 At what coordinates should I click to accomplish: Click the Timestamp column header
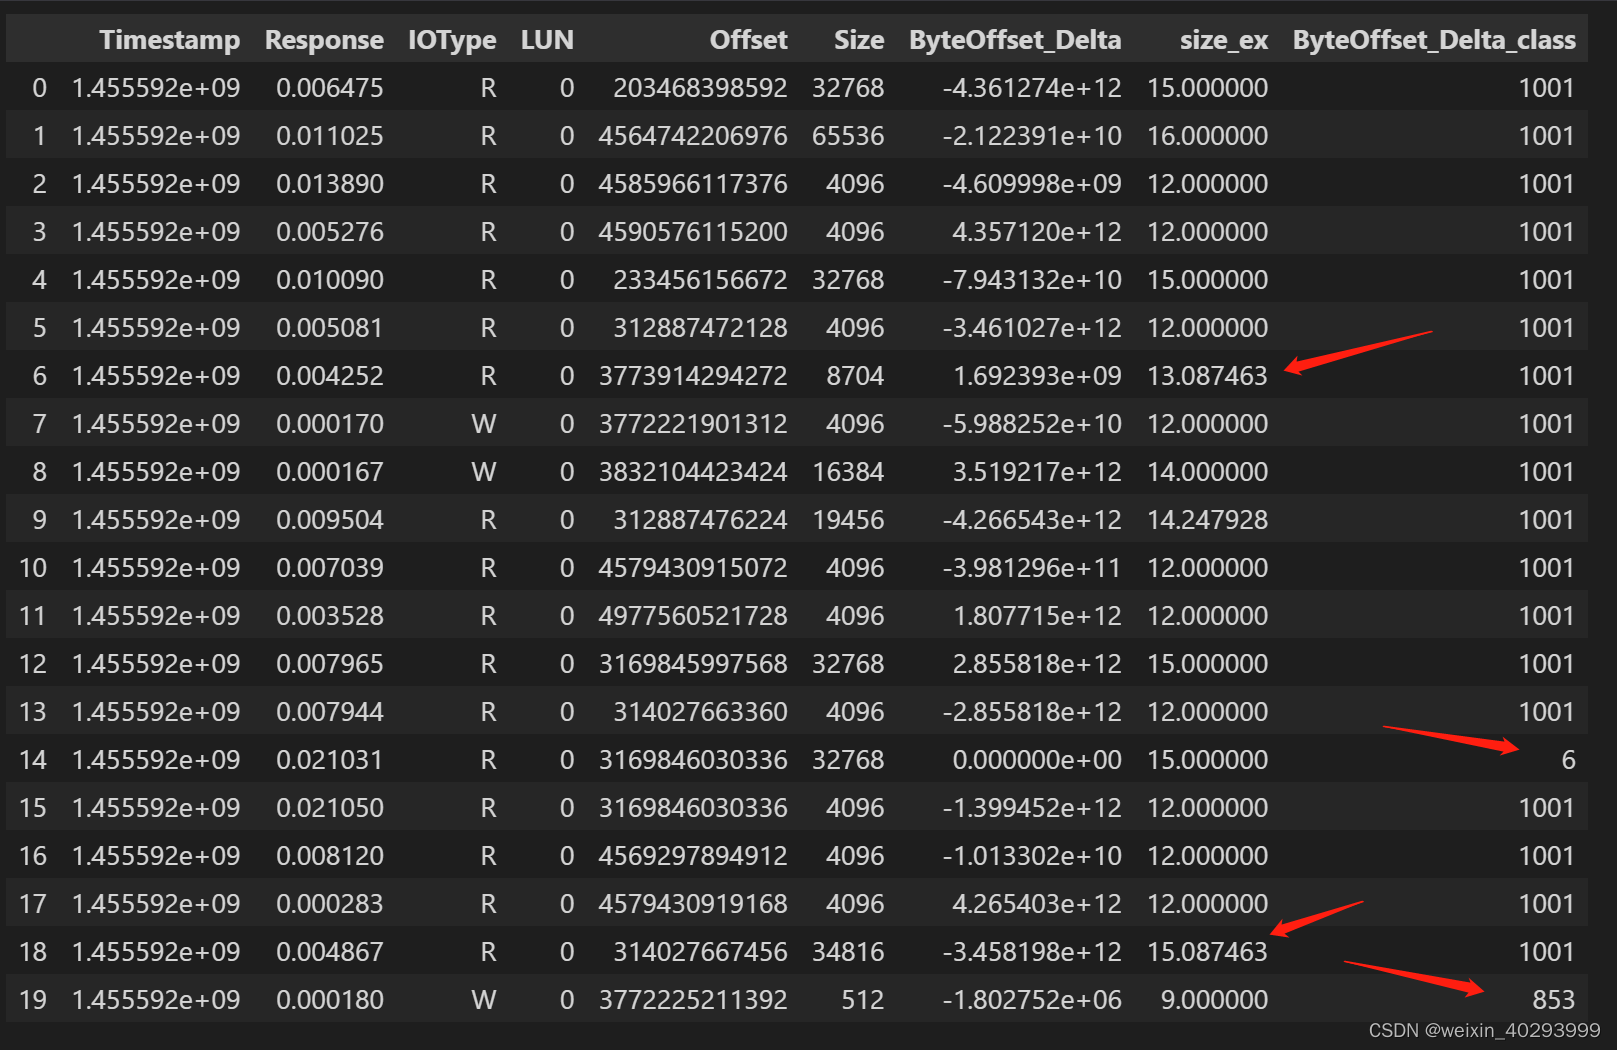169,40
